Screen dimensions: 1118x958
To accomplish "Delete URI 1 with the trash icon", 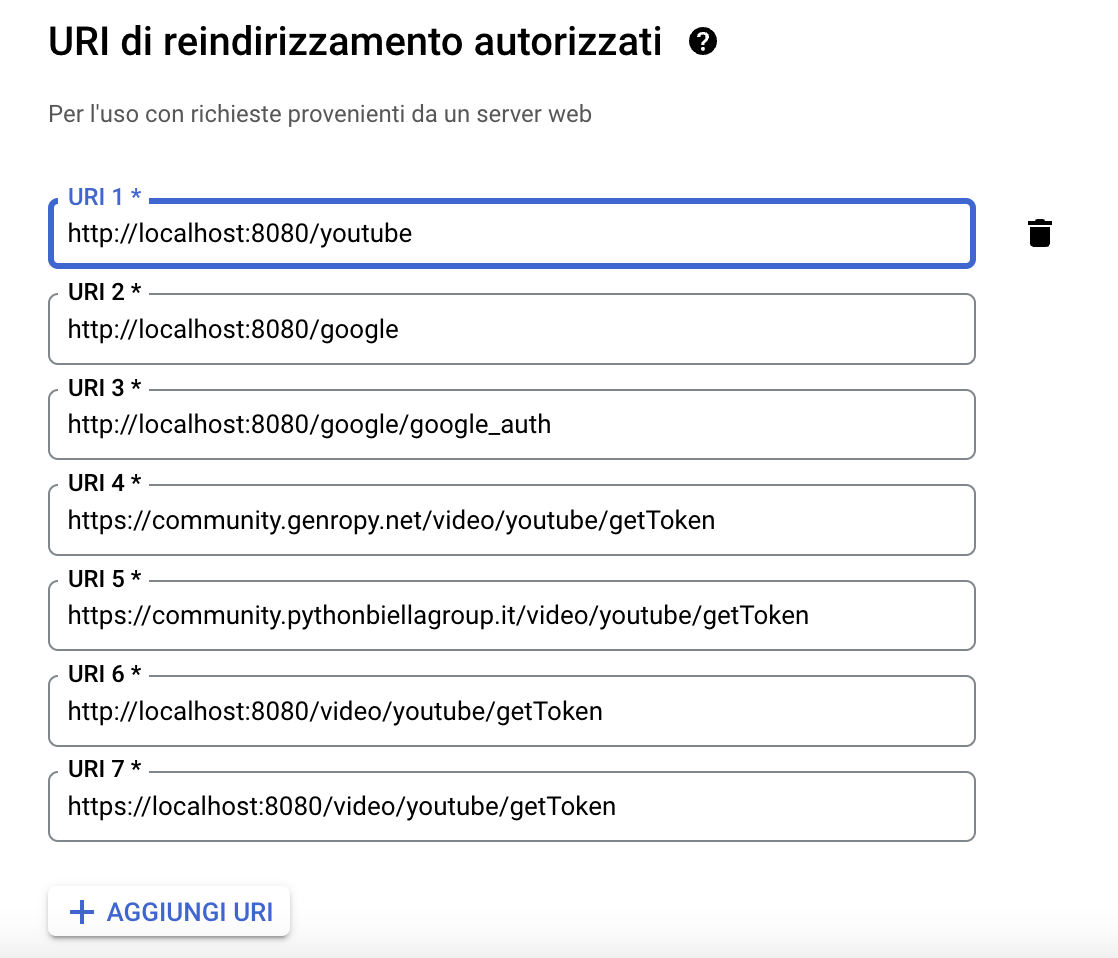I will pos(1040,233).
